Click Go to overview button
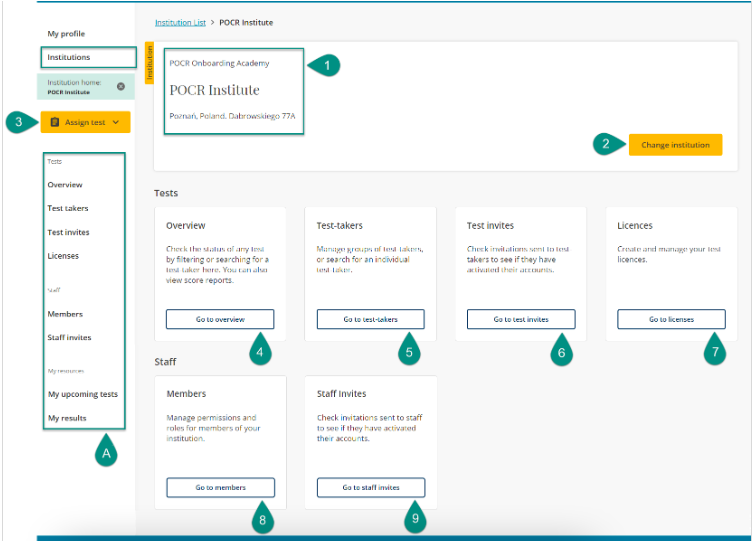 220,319
